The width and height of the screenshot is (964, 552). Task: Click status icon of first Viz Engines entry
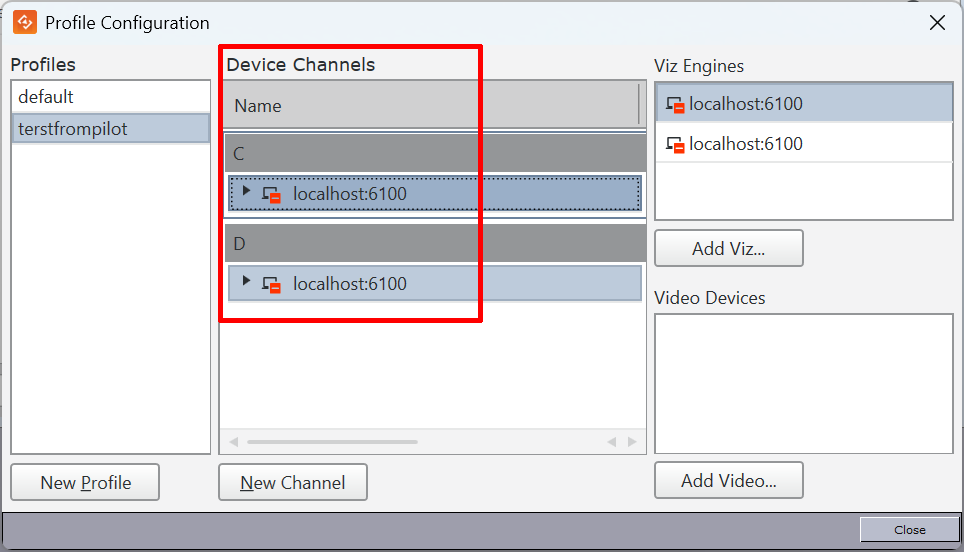676,104
